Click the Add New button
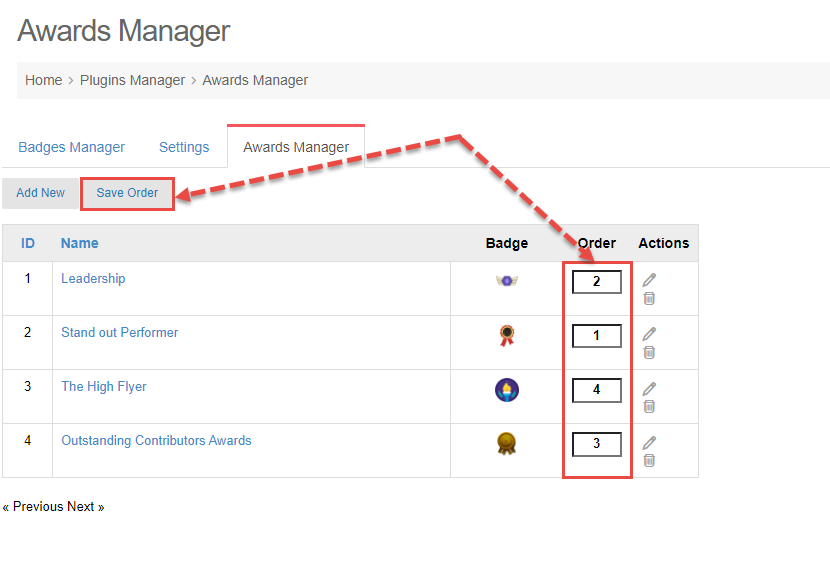The height and width of the screenshot is (577, 830). [x=41, y=193]
